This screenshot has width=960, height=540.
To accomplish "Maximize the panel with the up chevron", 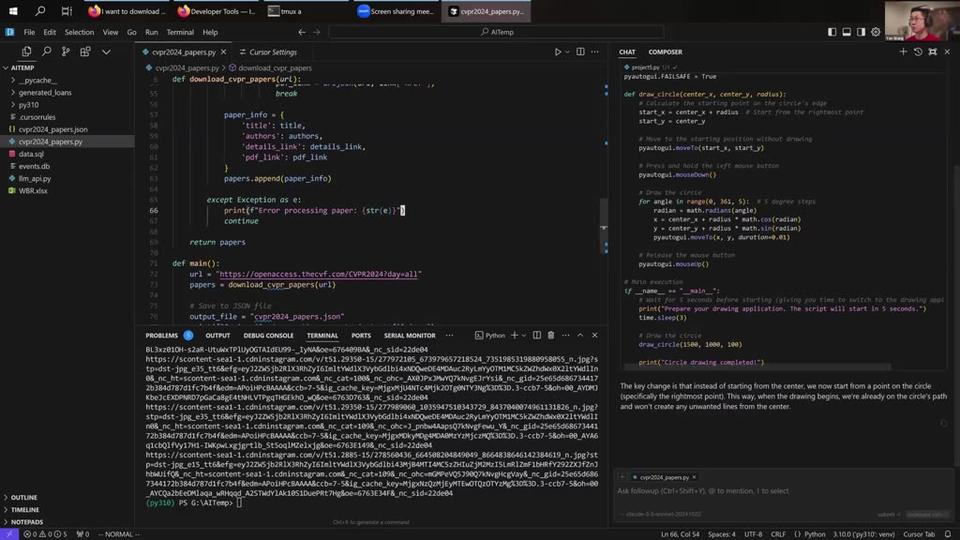I will (x=580, y=336).
